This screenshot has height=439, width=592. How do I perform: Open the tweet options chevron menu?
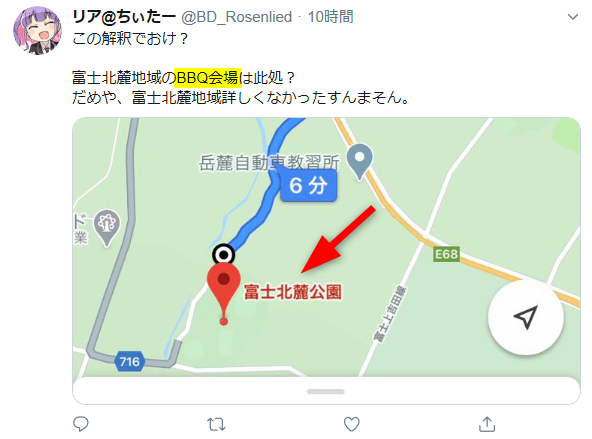[573, 17]
